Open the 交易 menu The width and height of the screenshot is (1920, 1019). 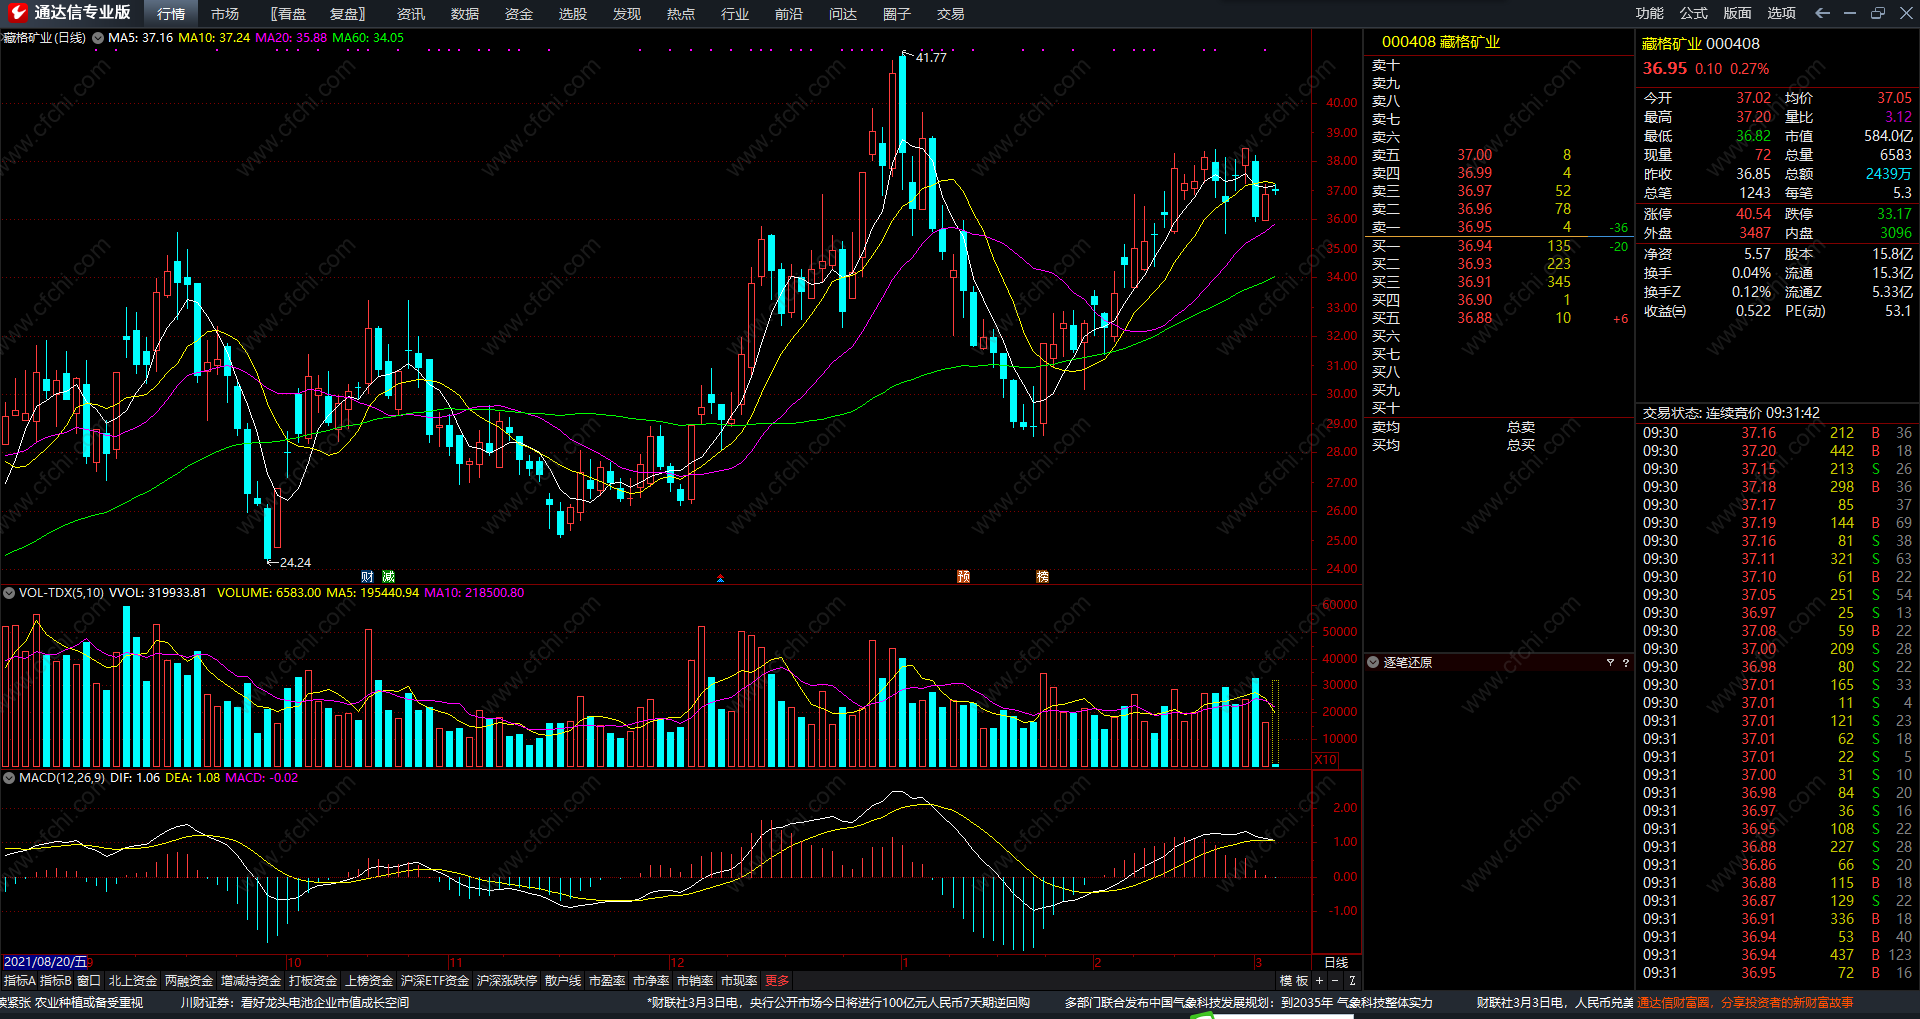pyautogui.click(x=951, y=14)
